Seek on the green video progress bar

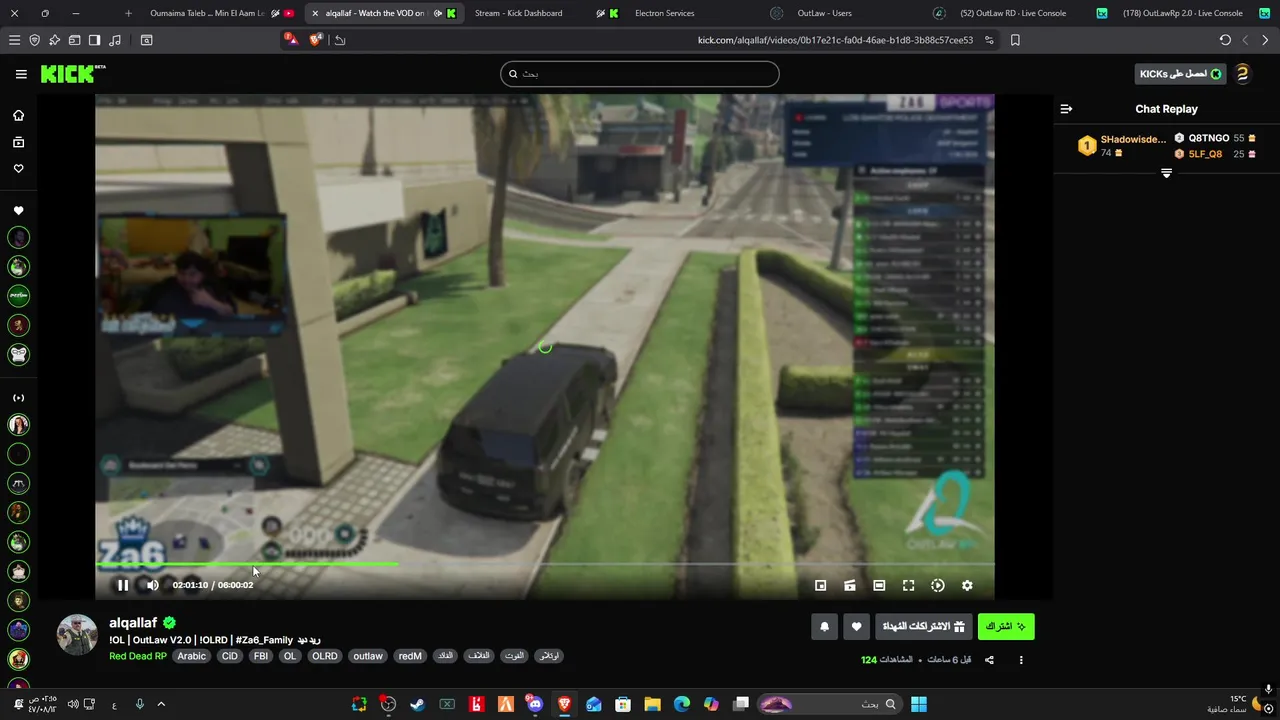coord(246,564)
